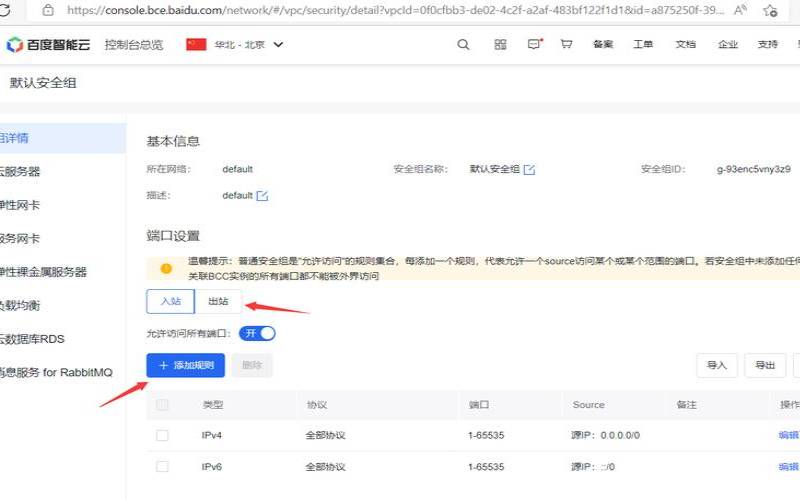Click 源IP: ::/0 source cell
The image size is (800, 500).
coord(593,466)
